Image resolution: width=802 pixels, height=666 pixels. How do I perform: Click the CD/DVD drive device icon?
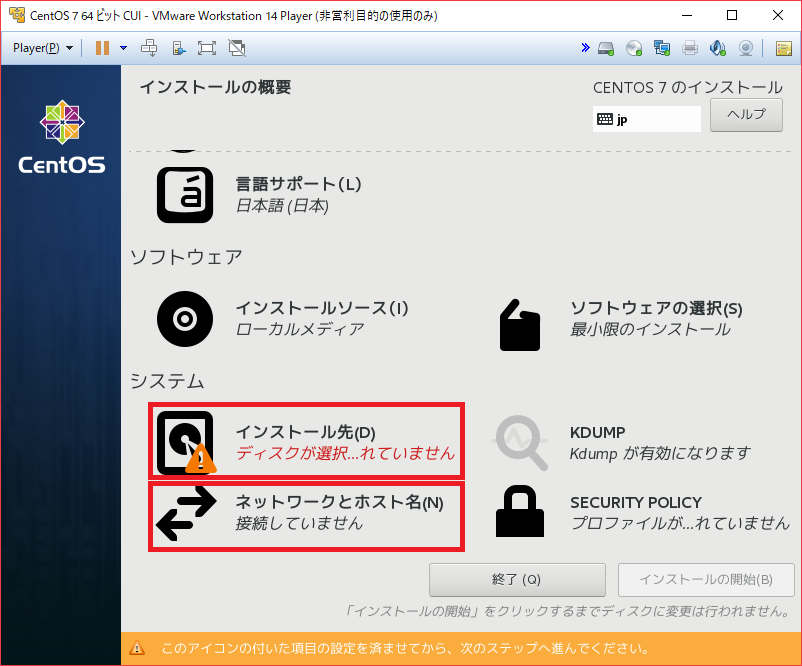(x=634, y=49)
